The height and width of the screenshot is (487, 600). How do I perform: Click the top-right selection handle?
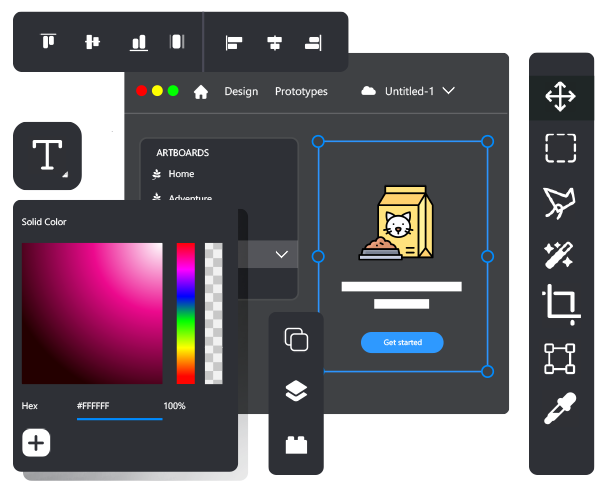click(x=488, y=142)
